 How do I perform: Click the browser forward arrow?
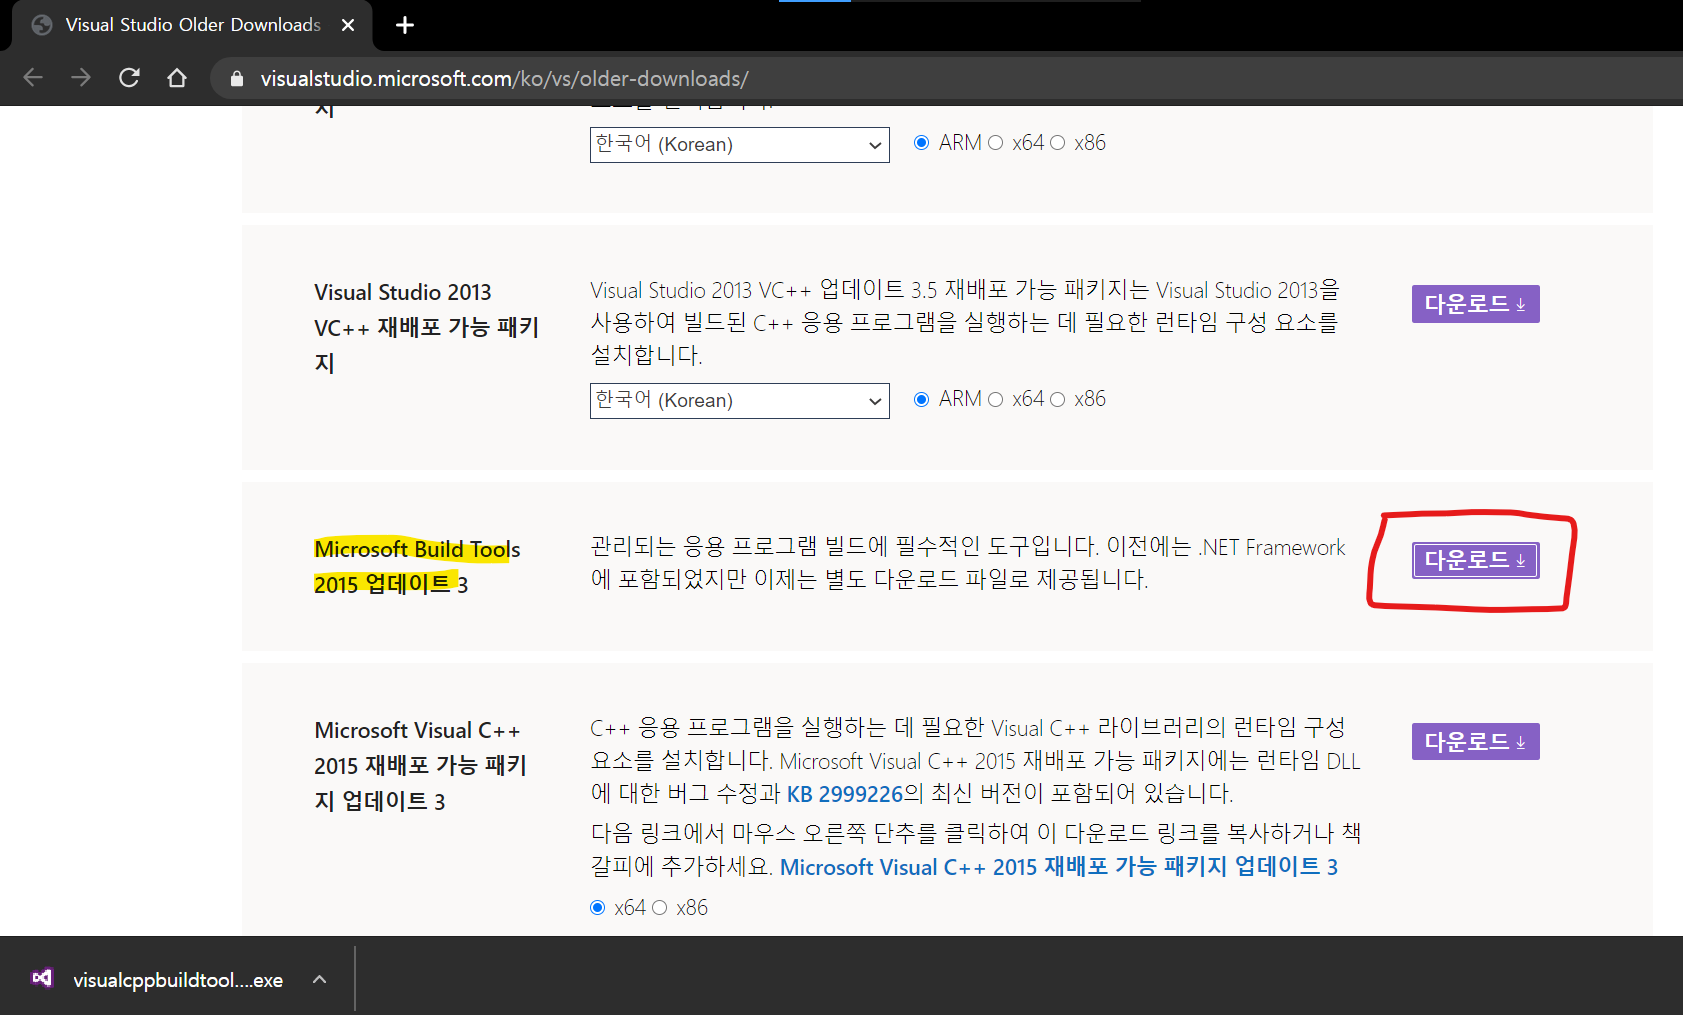click(81, 78)
